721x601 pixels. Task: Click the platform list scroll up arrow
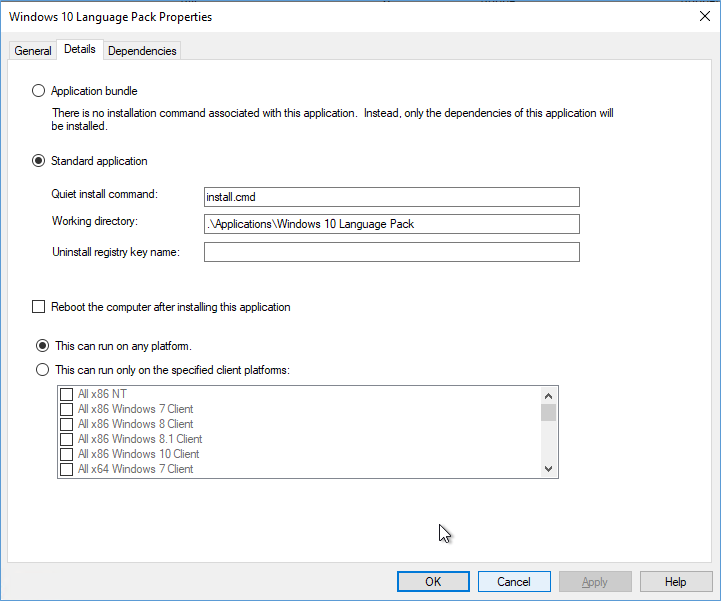[548, 395]
